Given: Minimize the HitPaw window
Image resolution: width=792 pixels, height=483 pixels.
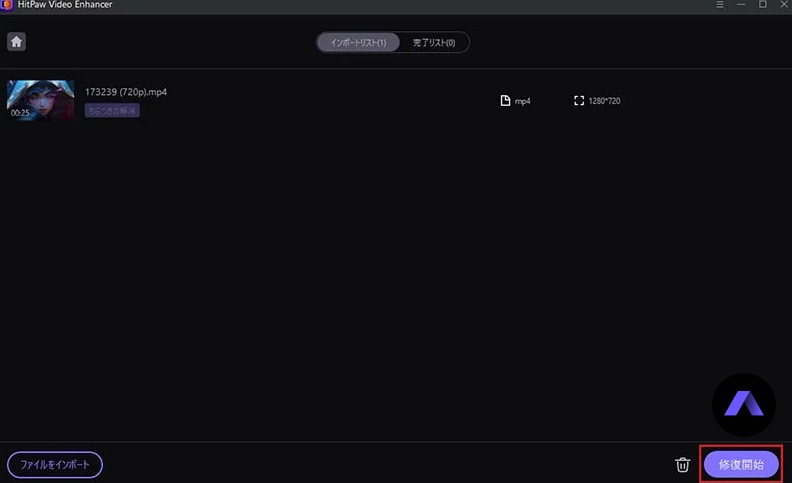Looking at the screenshot, I should click(x=741, y=5).
